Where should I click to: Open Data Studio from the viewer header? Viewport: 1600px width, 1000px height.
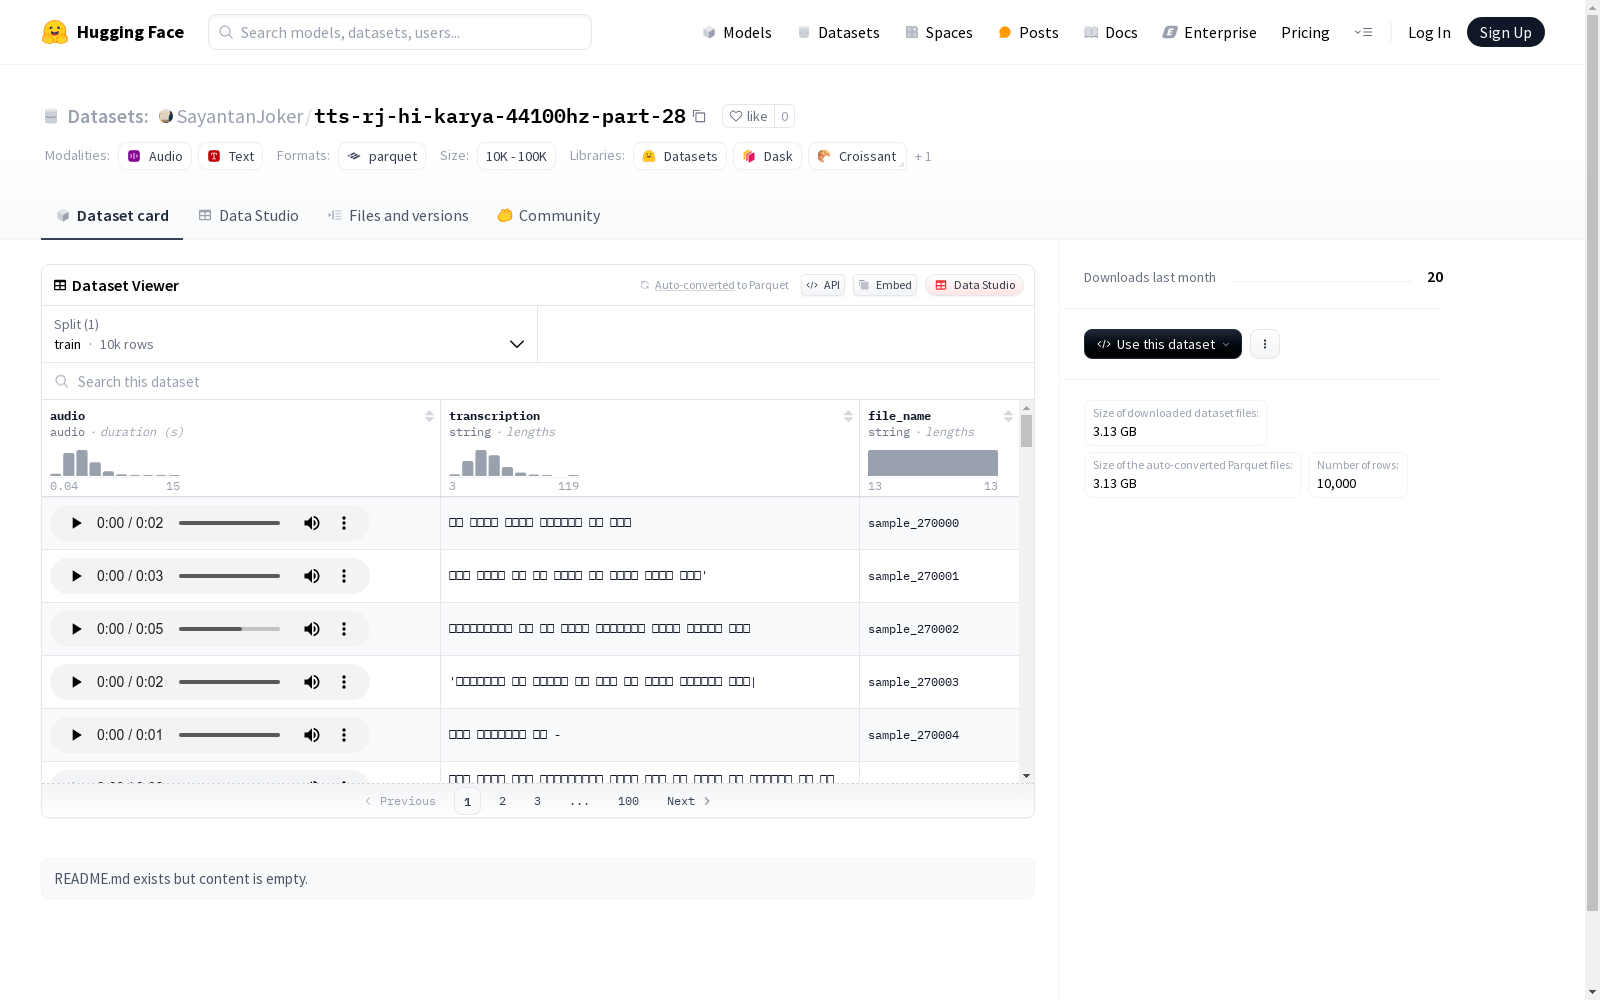975,285
